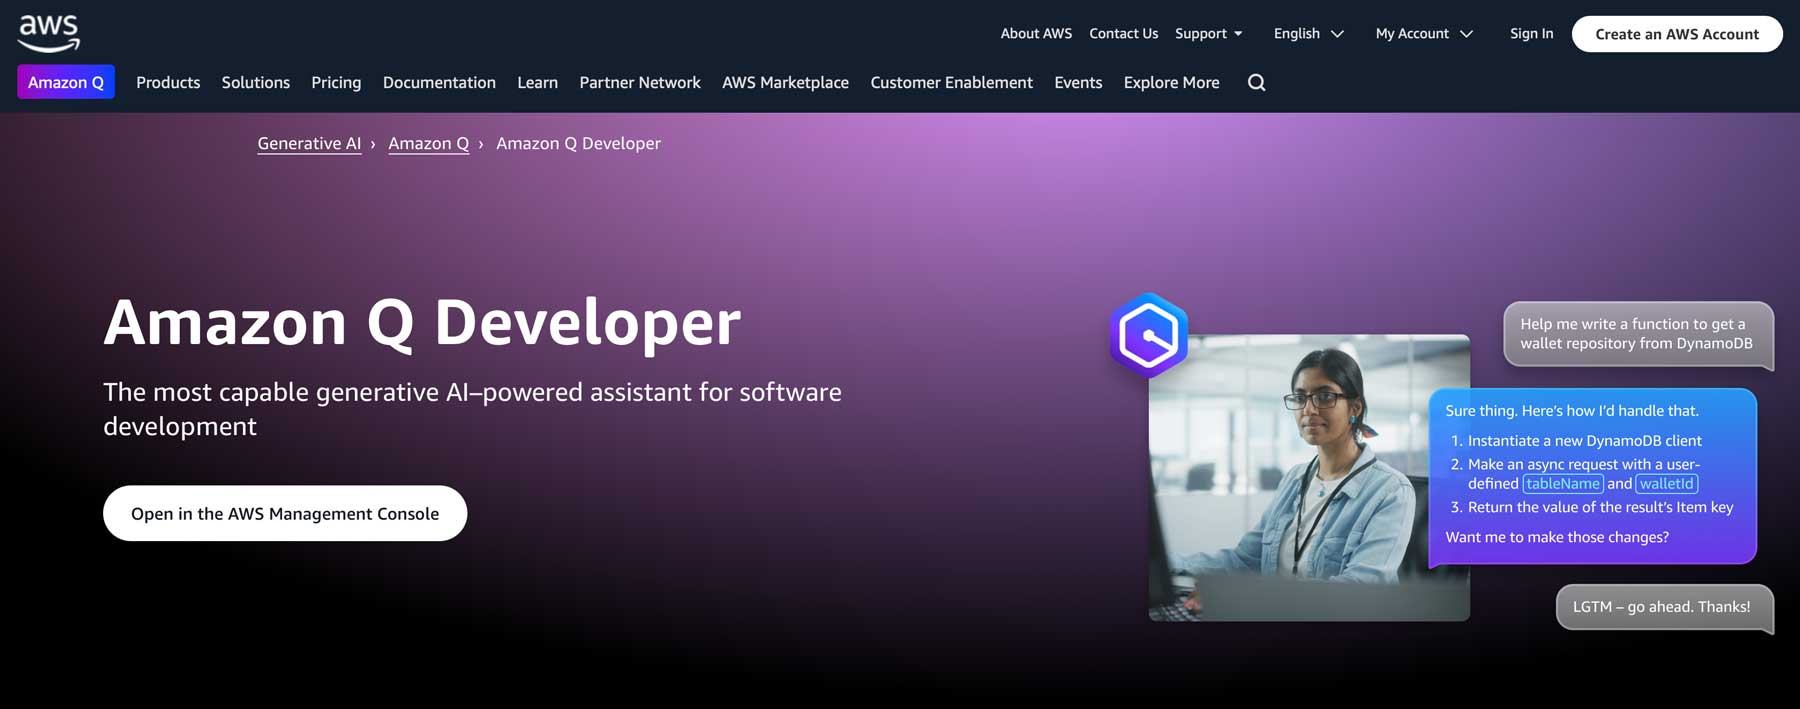Click the Amazon Q Developer heading
1800x709 pixels.
click(422, 323)
